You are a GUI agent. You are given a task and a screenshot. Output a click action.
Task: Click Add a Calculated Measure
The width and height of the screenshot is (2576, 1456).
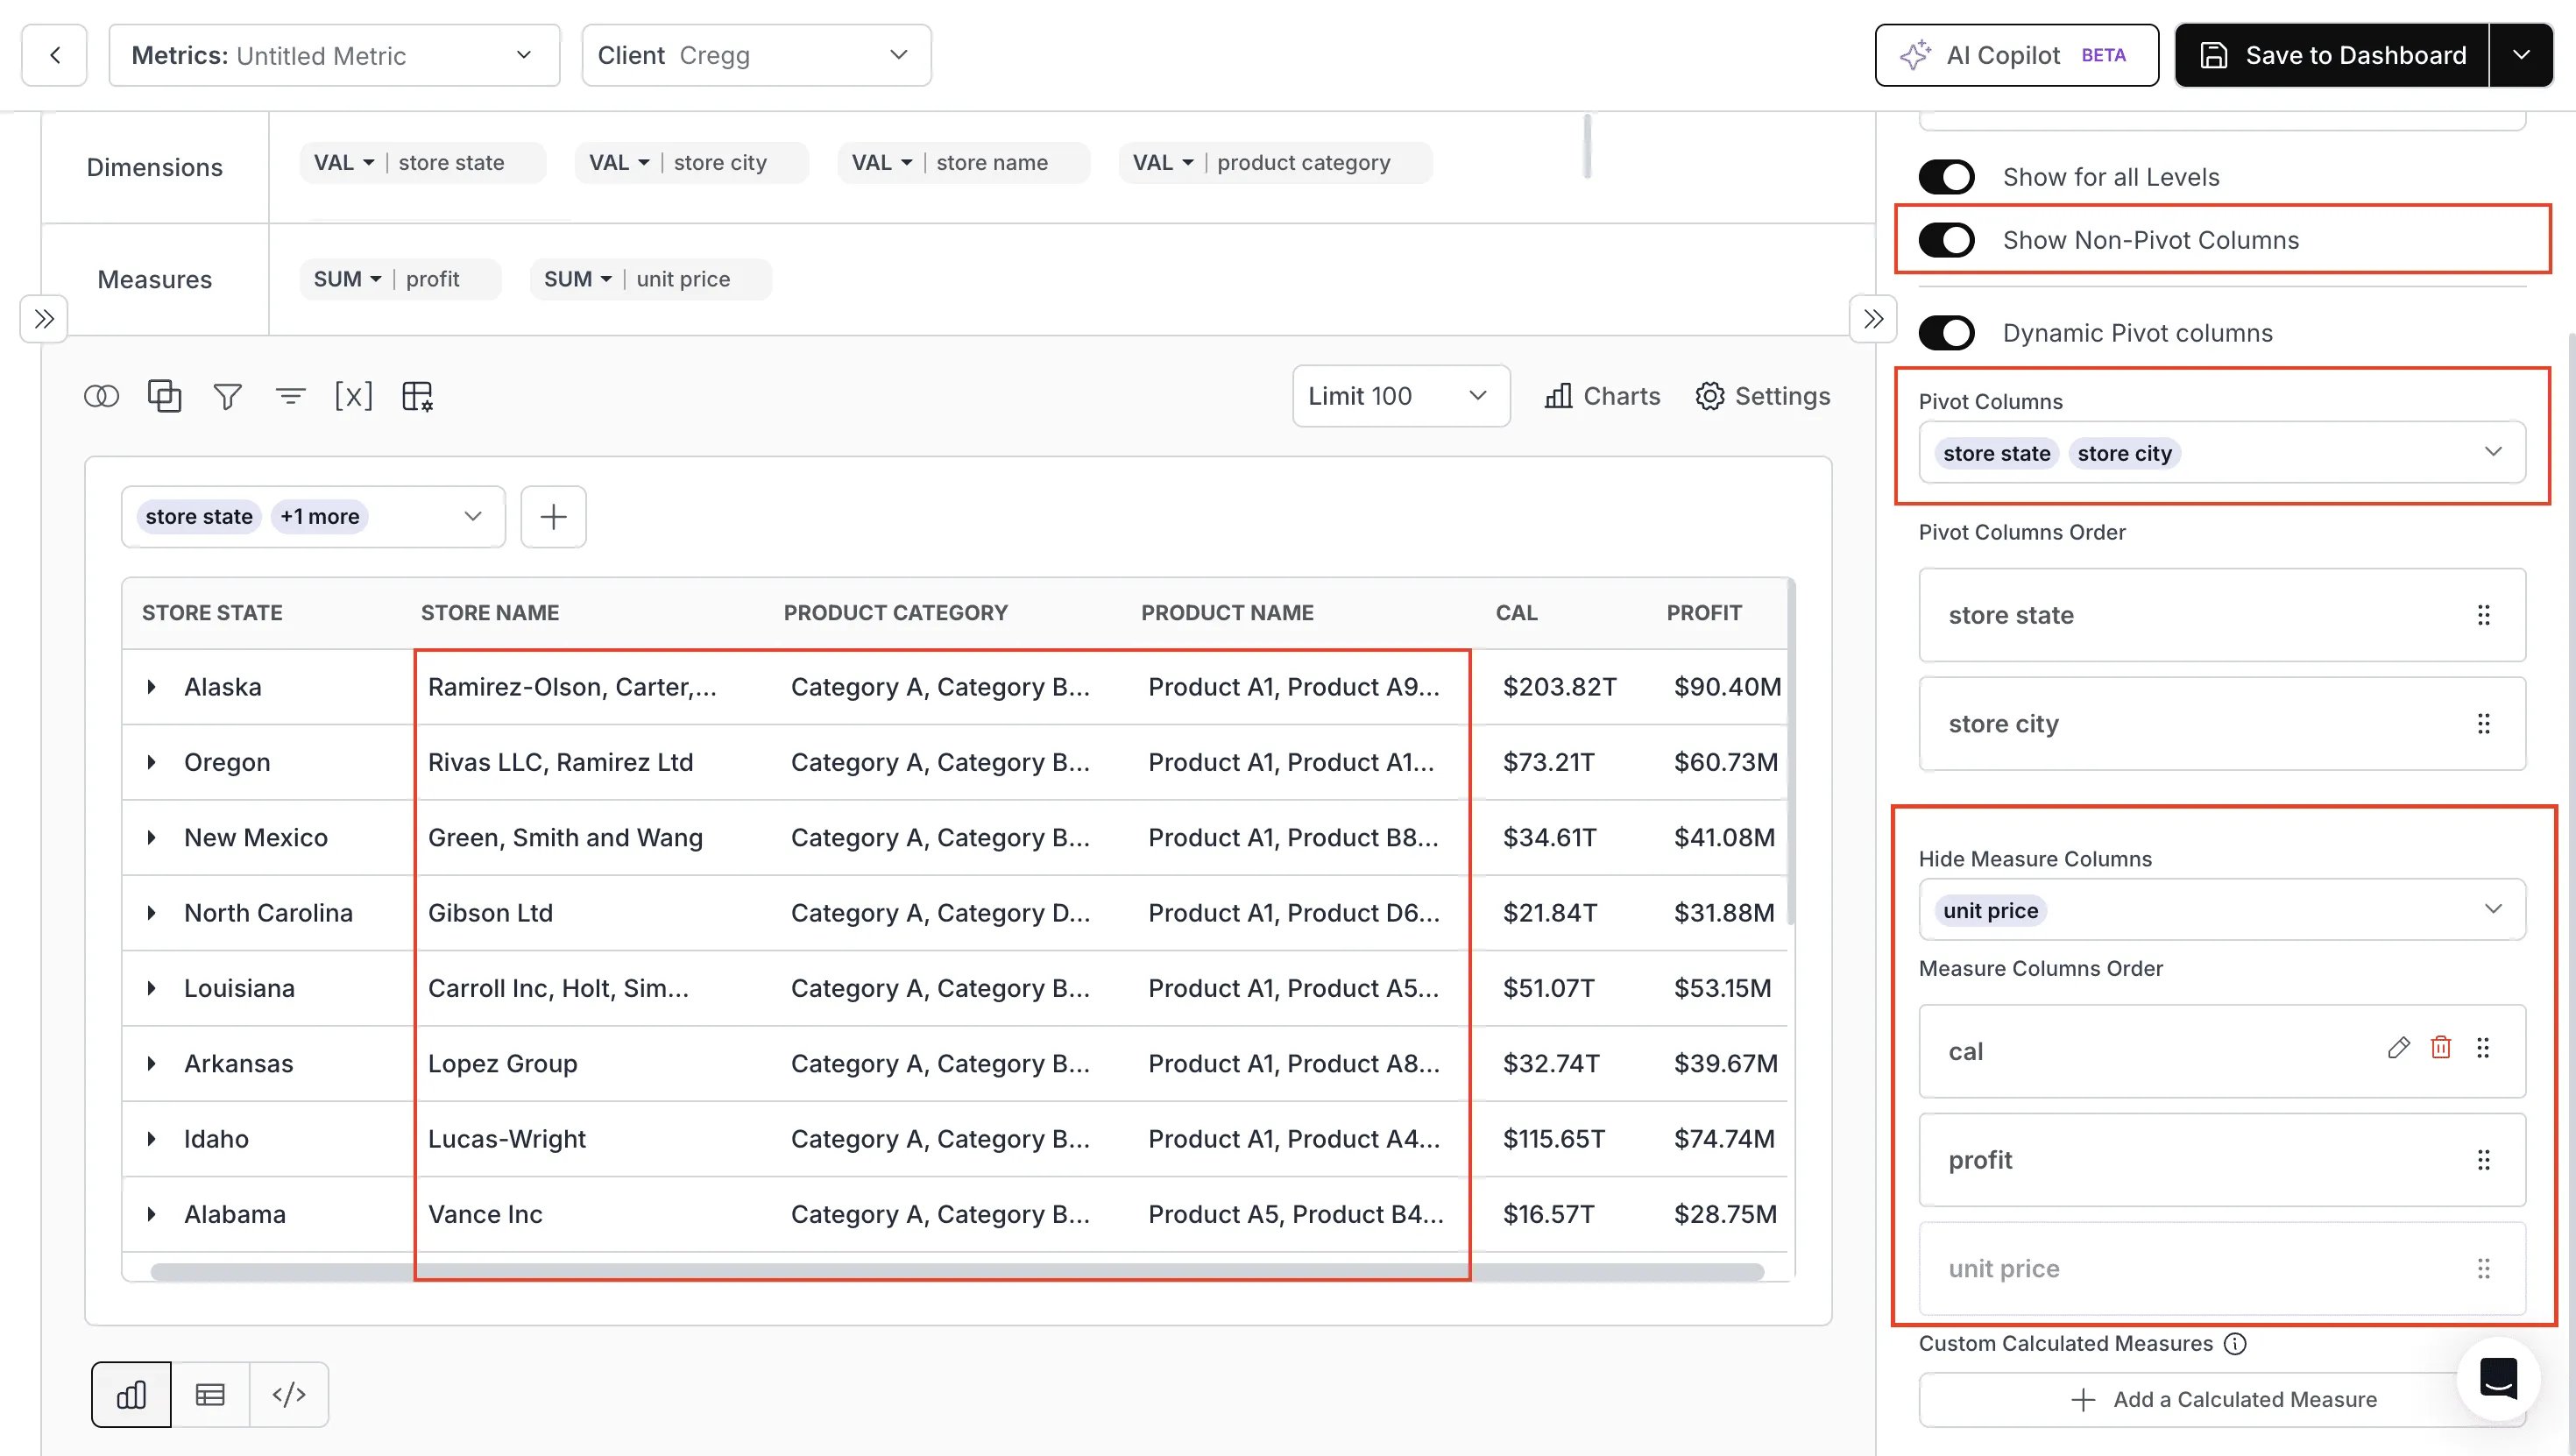coord(2222,1400)
